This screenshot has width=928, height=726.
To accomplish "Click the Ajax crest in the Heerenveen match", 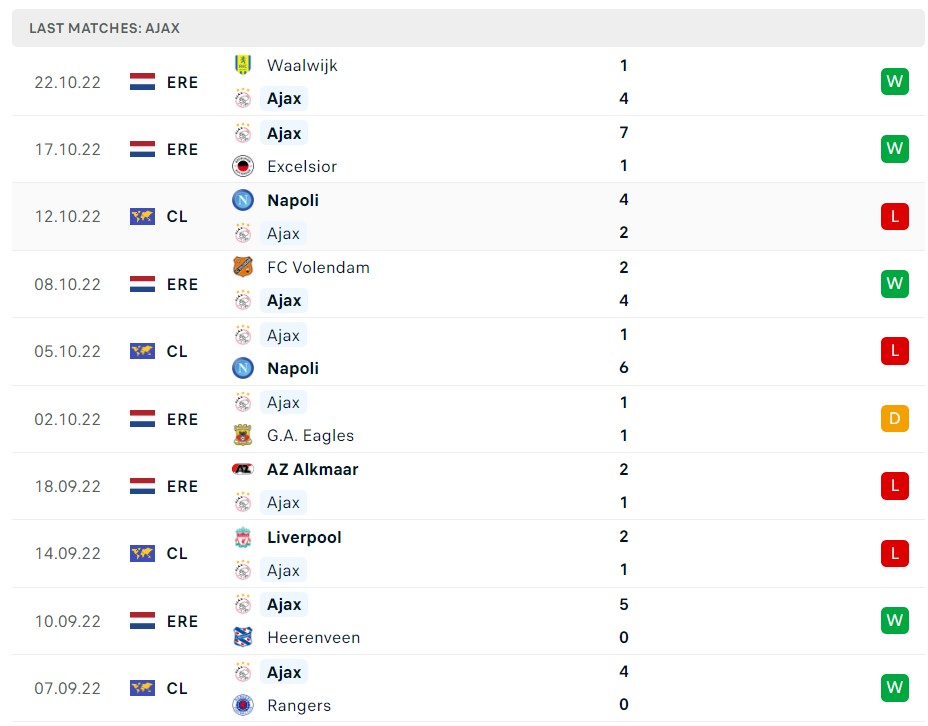I will pyautogui.click(x=242, y=604).
